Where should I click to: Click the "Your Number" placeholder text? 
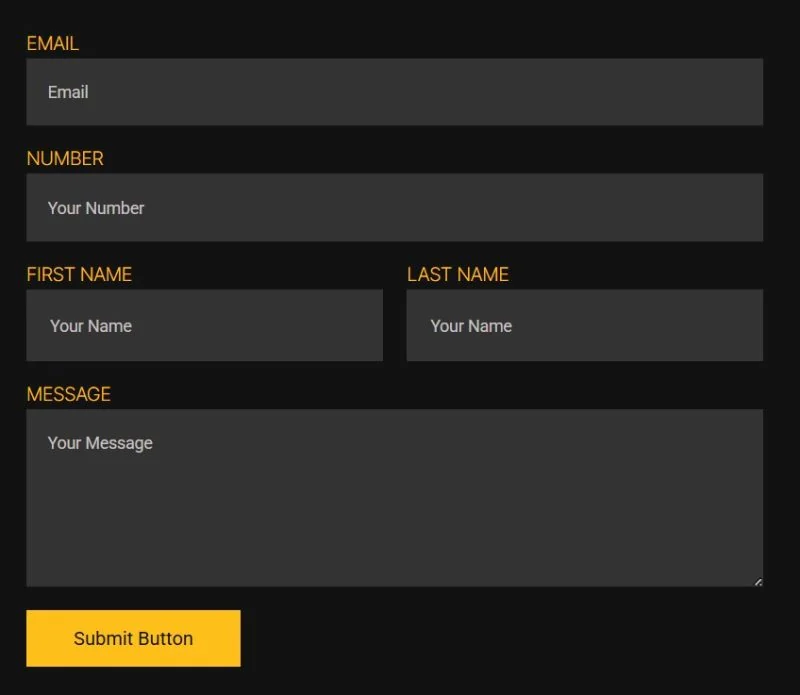(x=96, y=208)
